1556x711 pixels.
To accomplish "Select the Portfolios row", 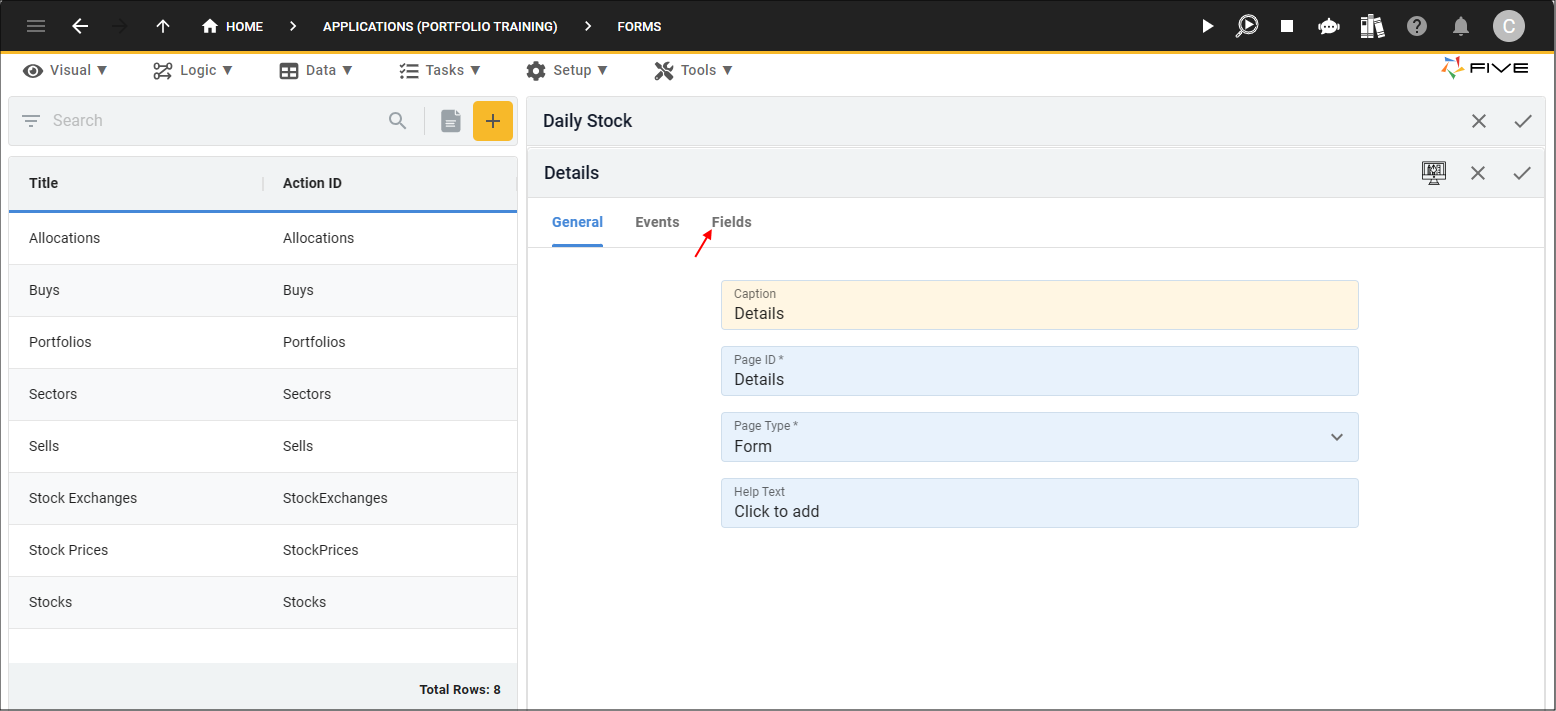I will [x=263, y=342].
